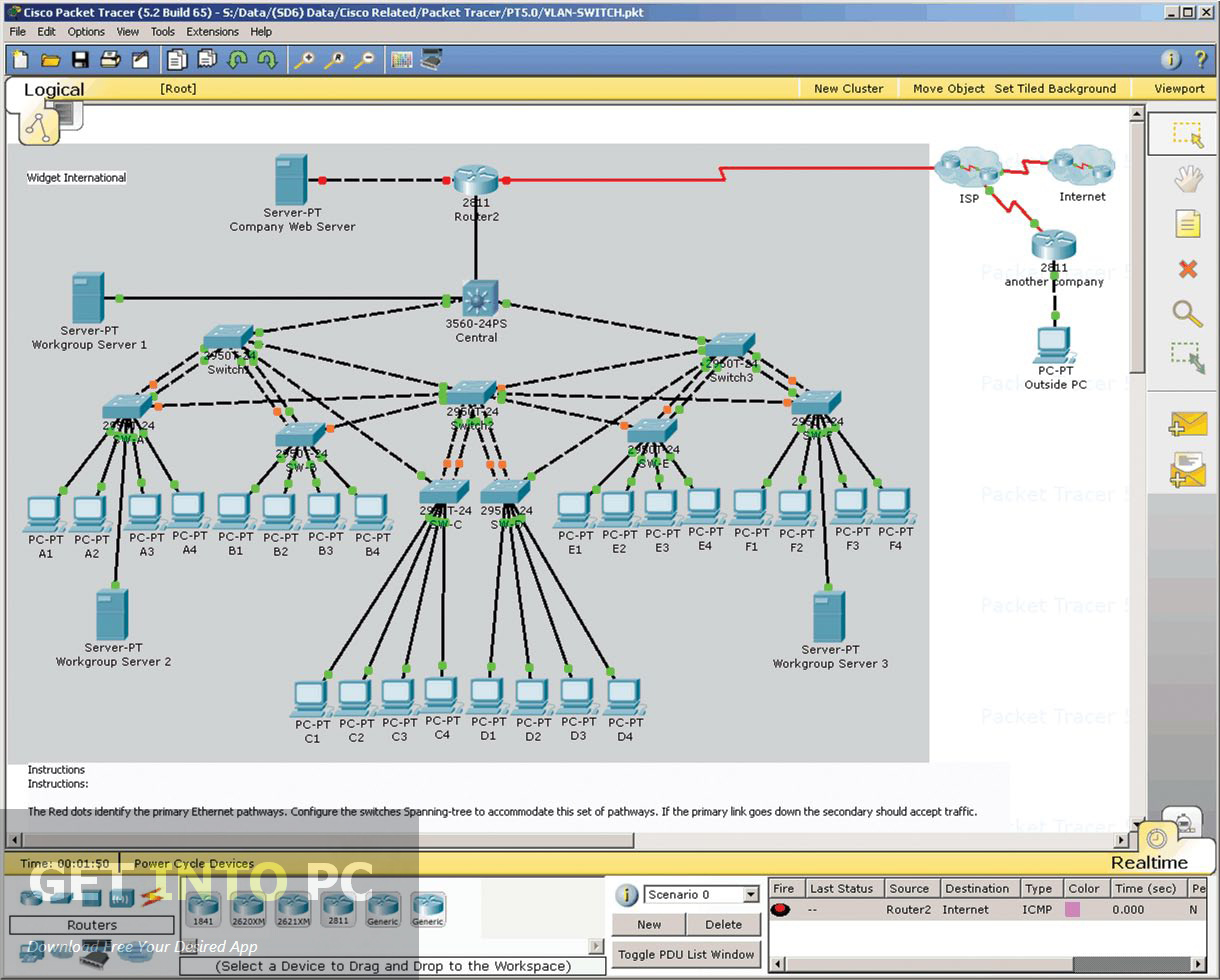Activate the Delete tool on right sidebar
1220x980 pixels.
coord(1188,269)
